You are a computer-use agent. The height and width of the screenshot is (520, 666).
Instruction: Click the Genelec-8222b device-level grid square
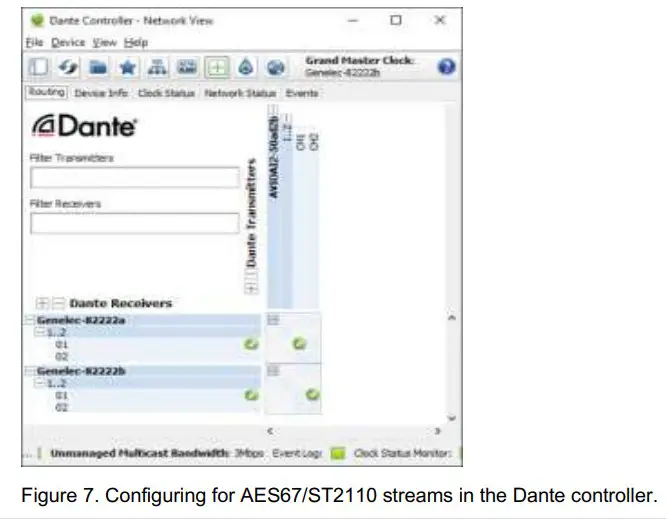273,371
